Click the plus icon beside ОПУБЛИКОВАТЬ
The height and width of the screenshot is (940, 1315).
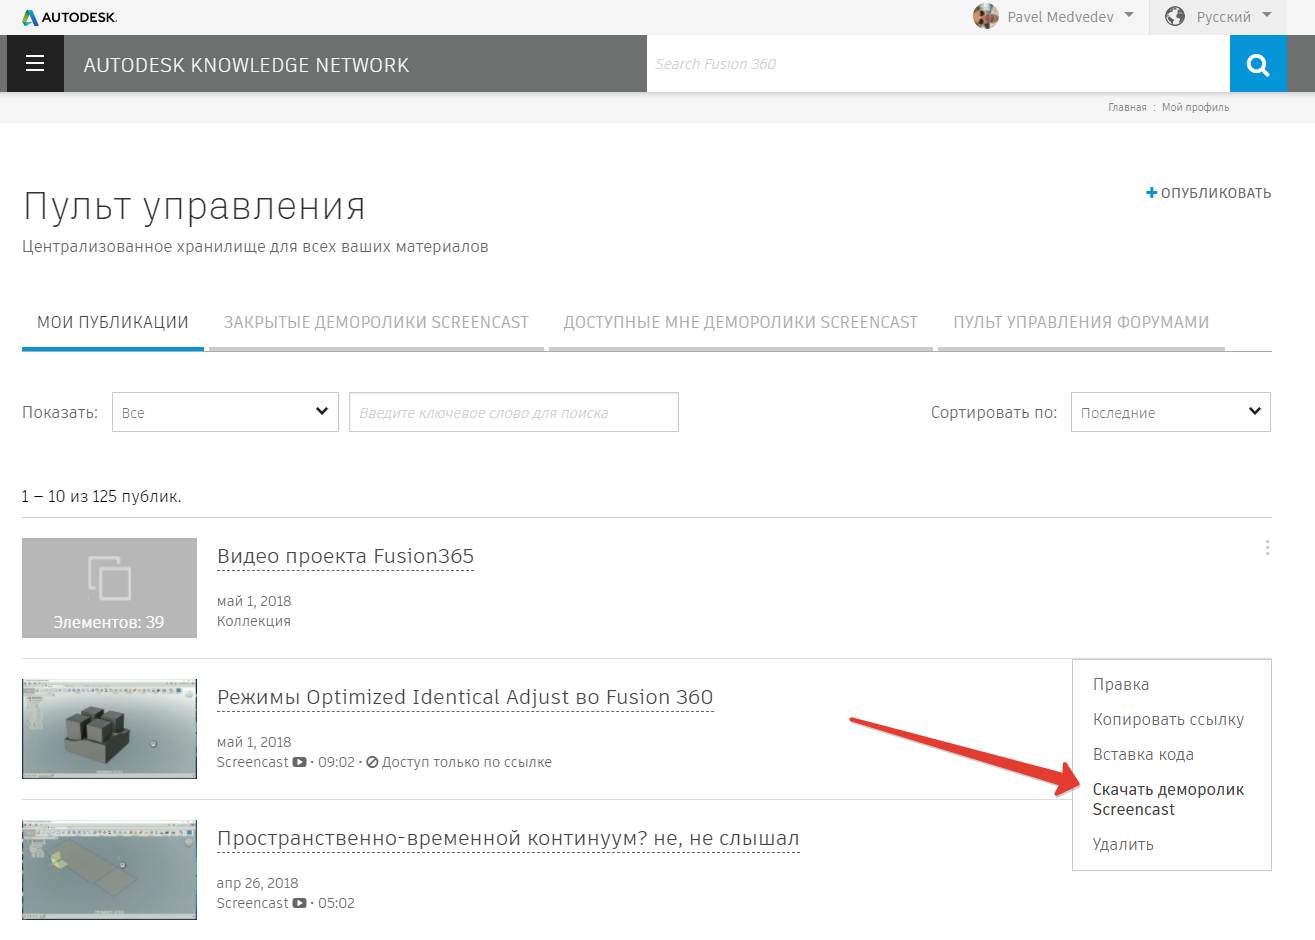[1151, 193]
